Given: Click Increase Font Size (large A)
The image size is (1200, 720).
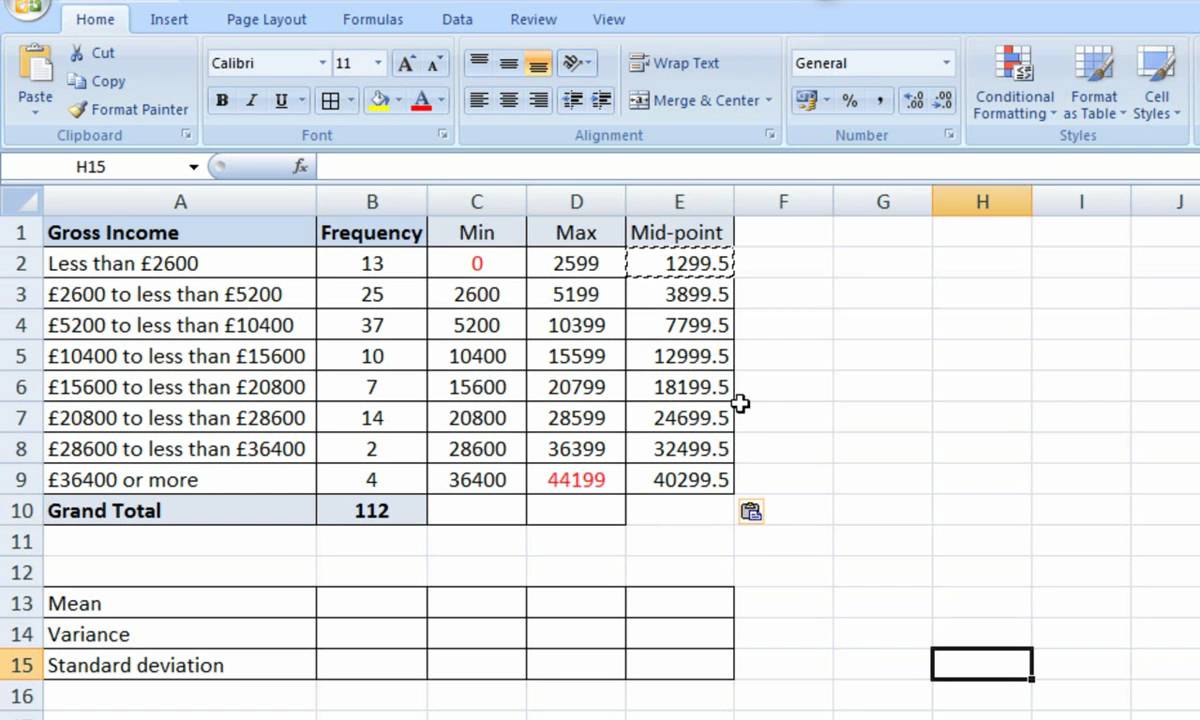Looking at the screenshot, I should pos(405,63).
